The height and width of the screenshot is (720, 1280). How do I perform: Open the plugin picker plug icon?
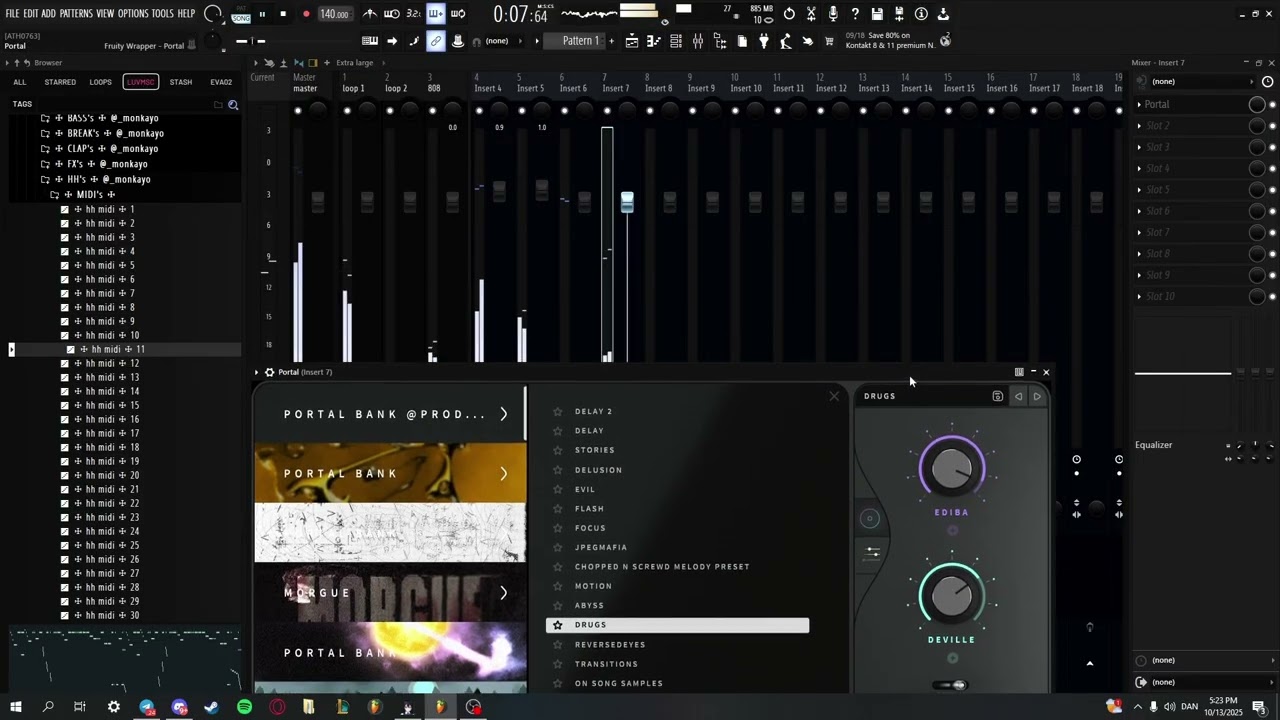pos(764,41)
